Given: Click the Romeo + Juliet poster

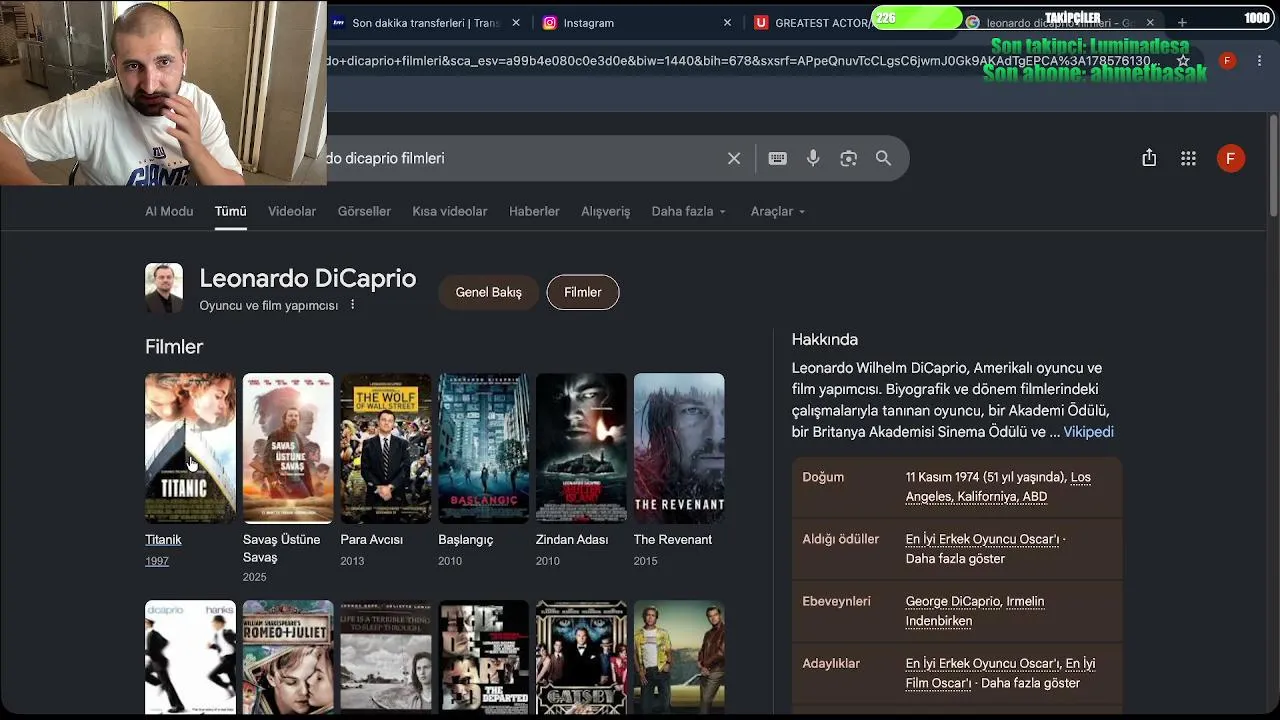Looking at the screenshot, I should [x=288, y=657].
